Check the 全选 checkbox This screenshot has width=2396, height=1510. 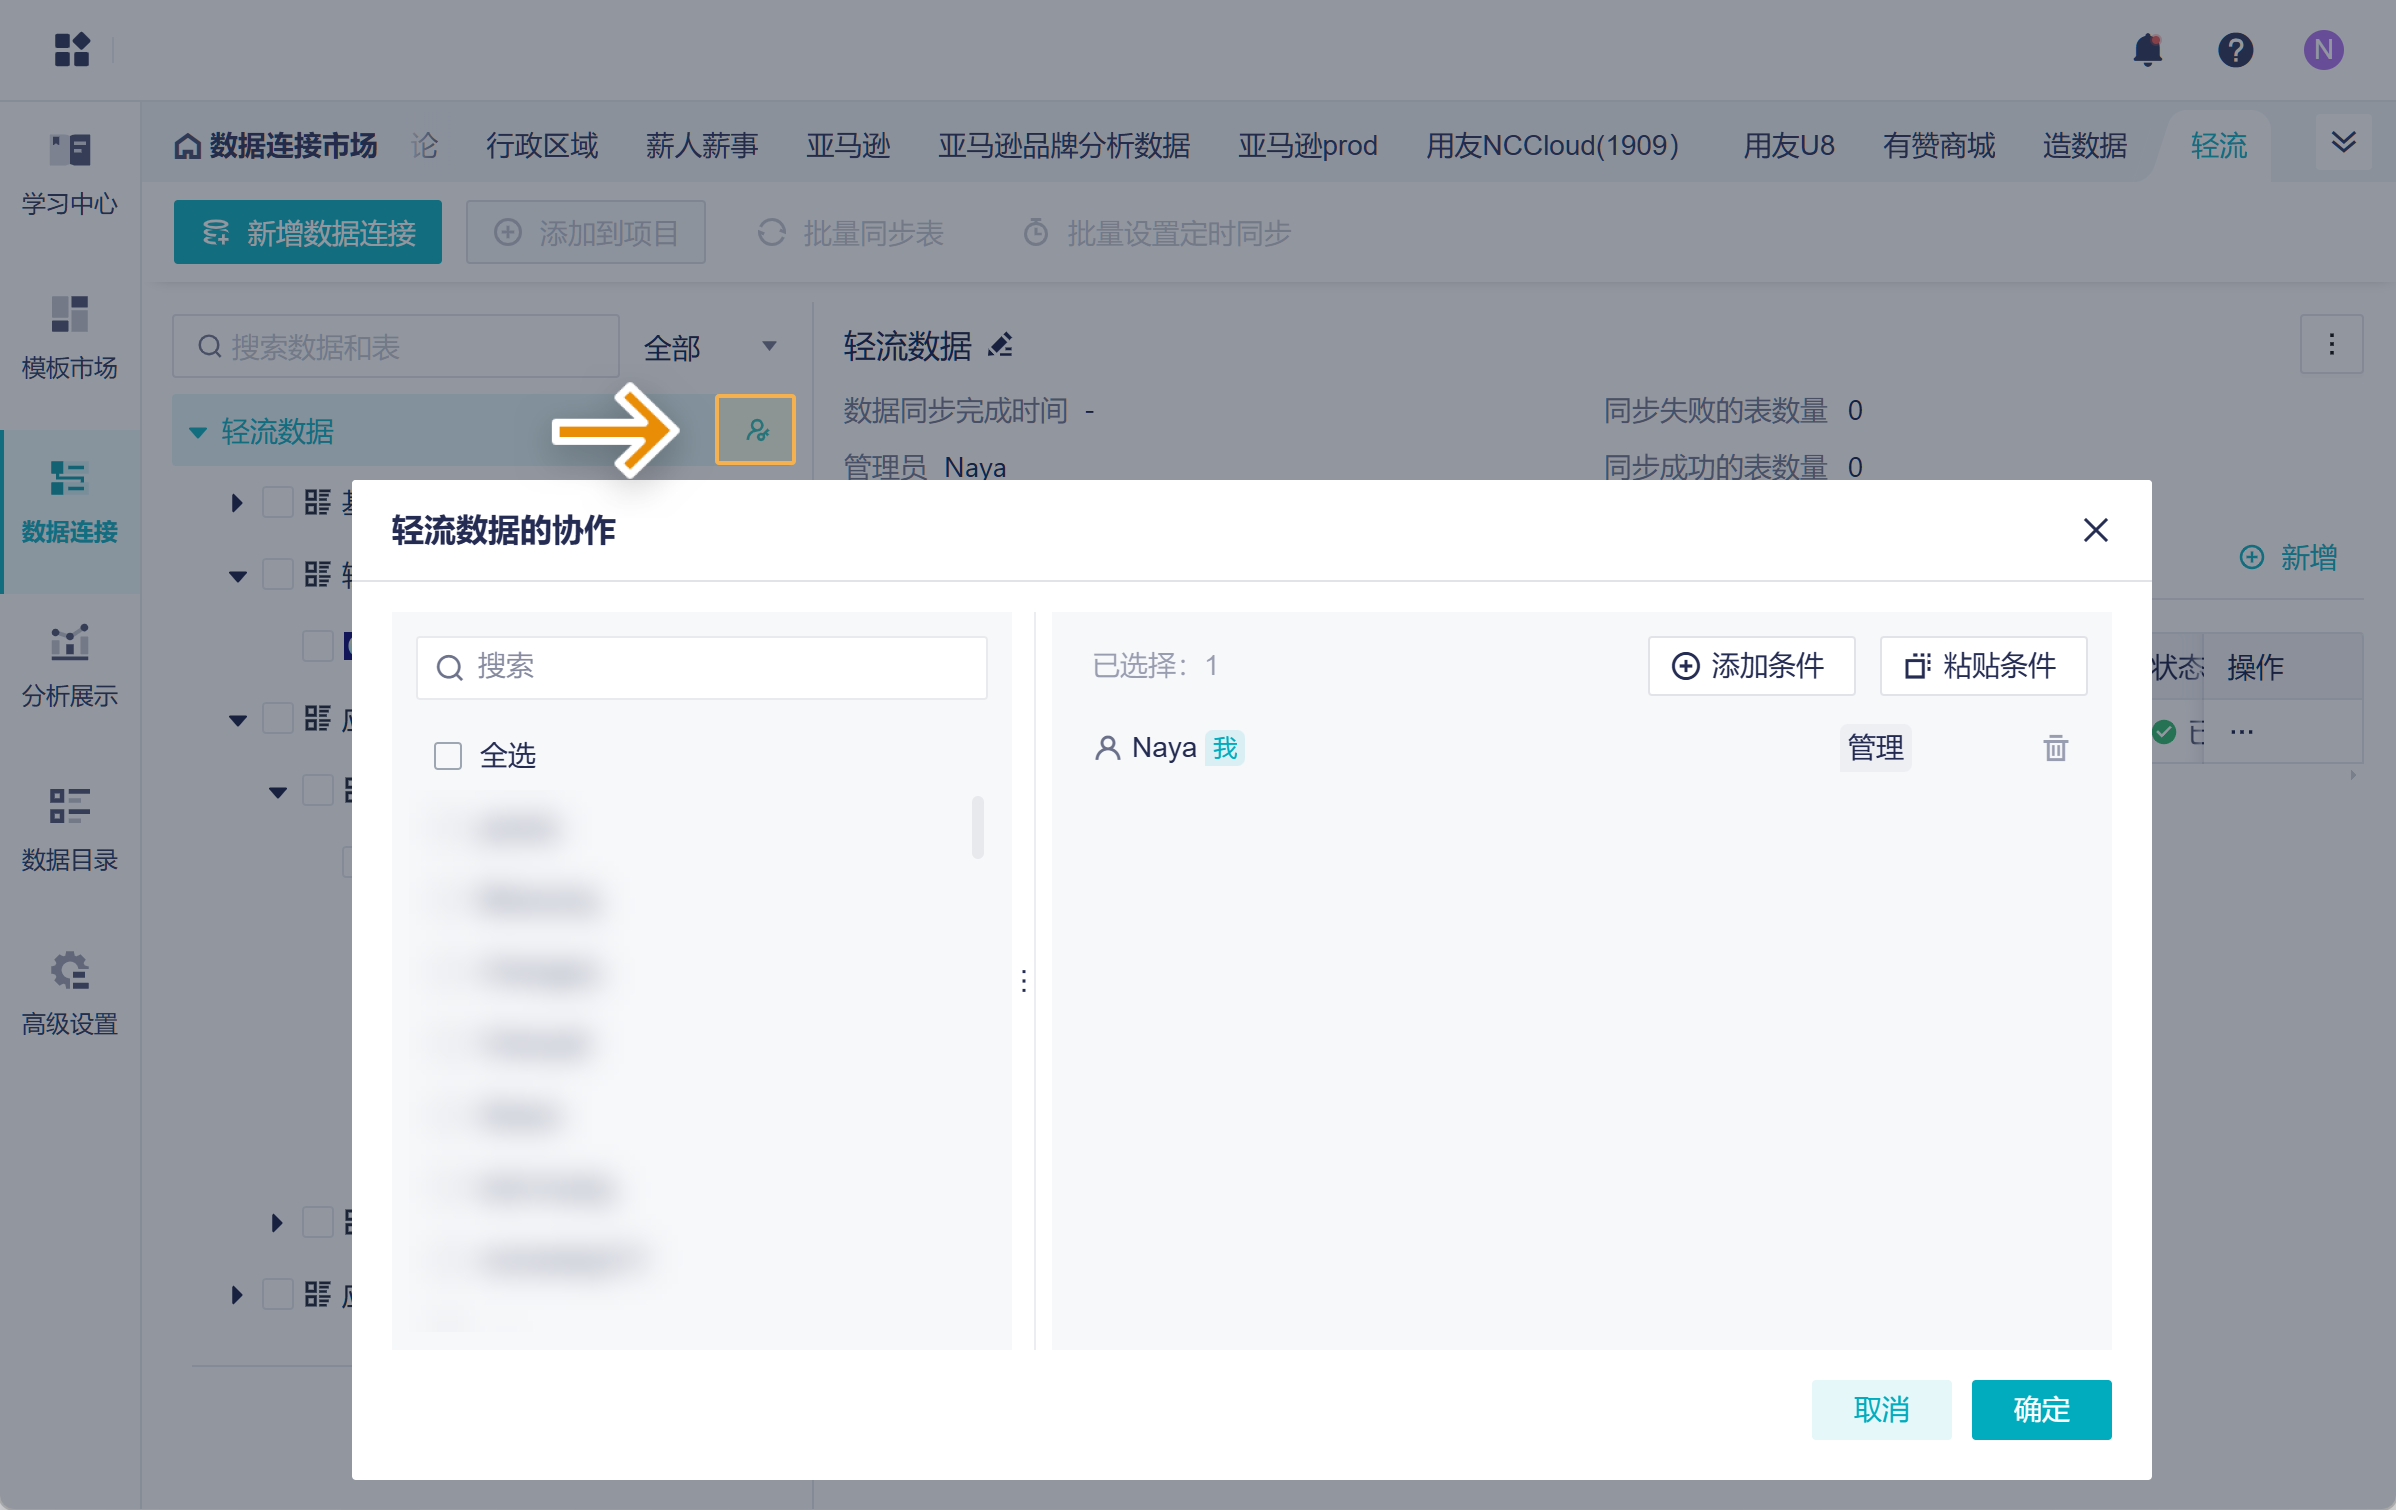pyautogui.click(x=448, y=755)
